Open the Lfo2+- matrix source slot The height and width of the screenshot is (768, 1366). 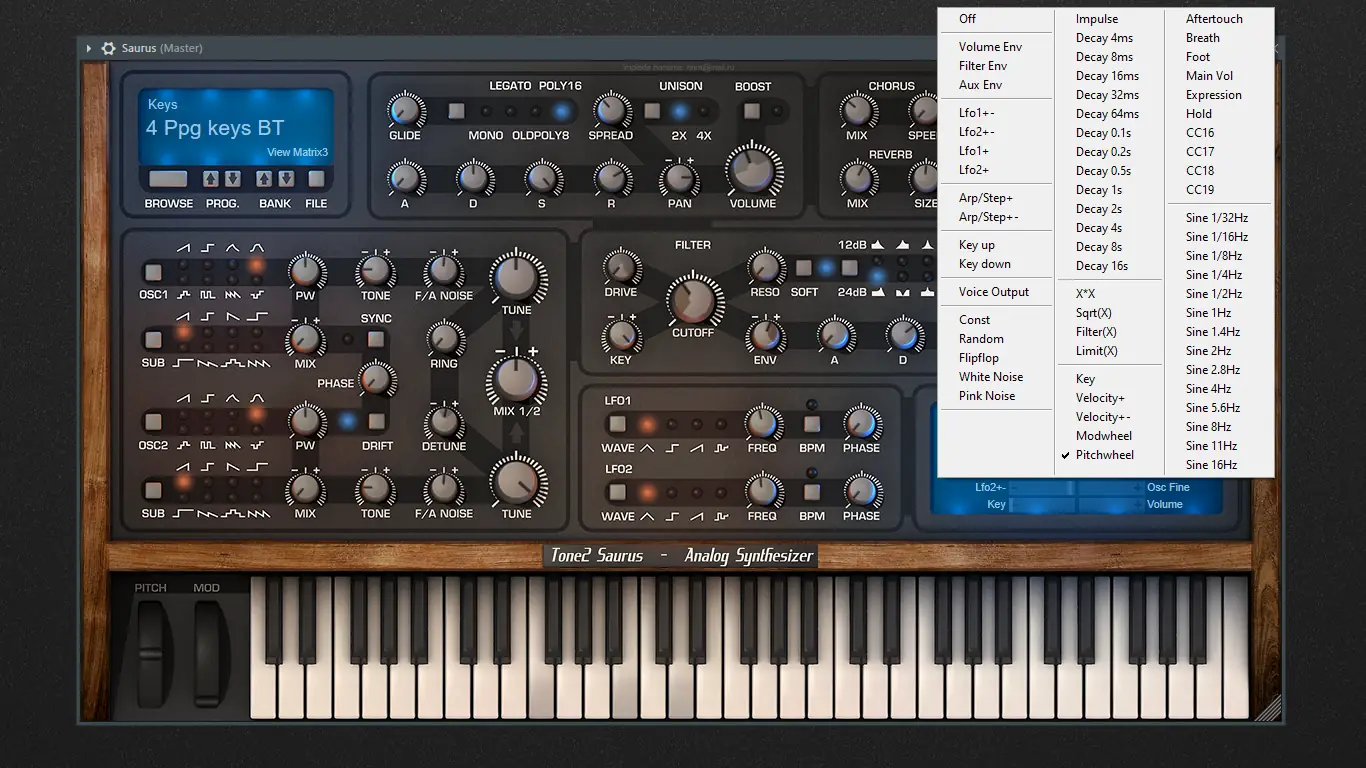click(990, 488)
